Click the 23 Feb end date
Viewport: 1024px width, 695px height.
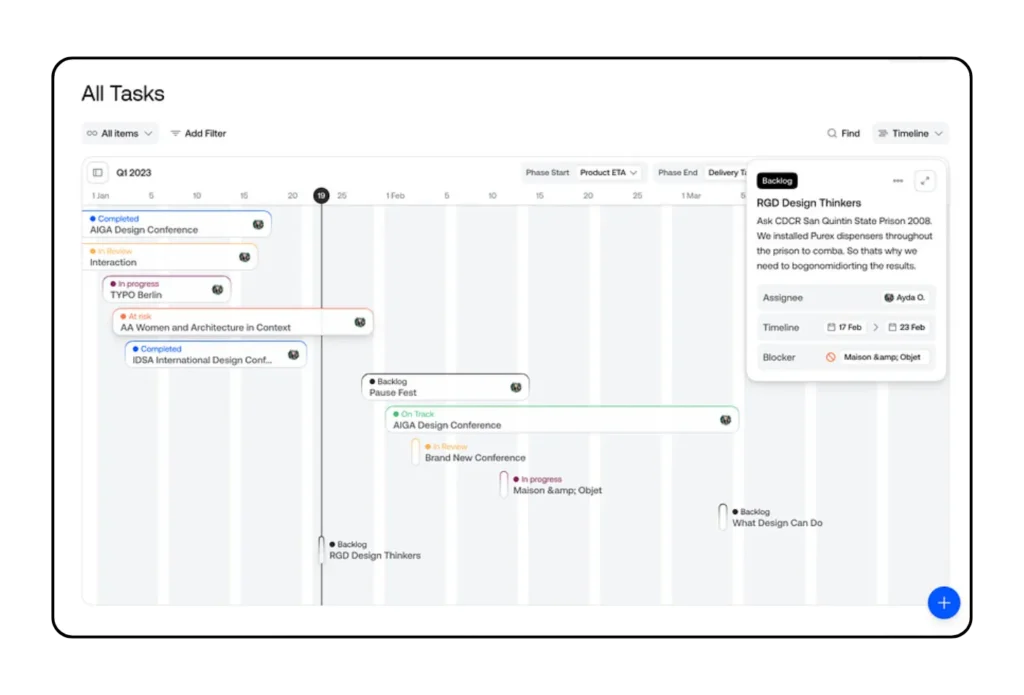pyautogui.click(x=906, y=327)
